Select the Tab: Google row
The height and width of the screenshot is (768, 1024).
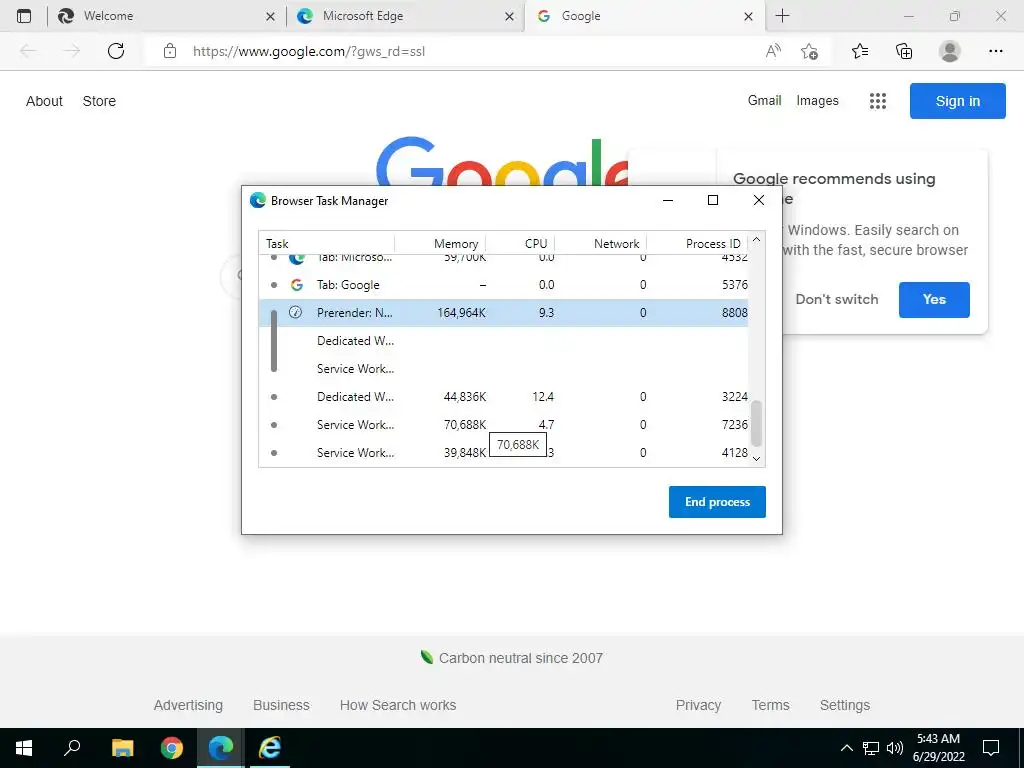504,285
